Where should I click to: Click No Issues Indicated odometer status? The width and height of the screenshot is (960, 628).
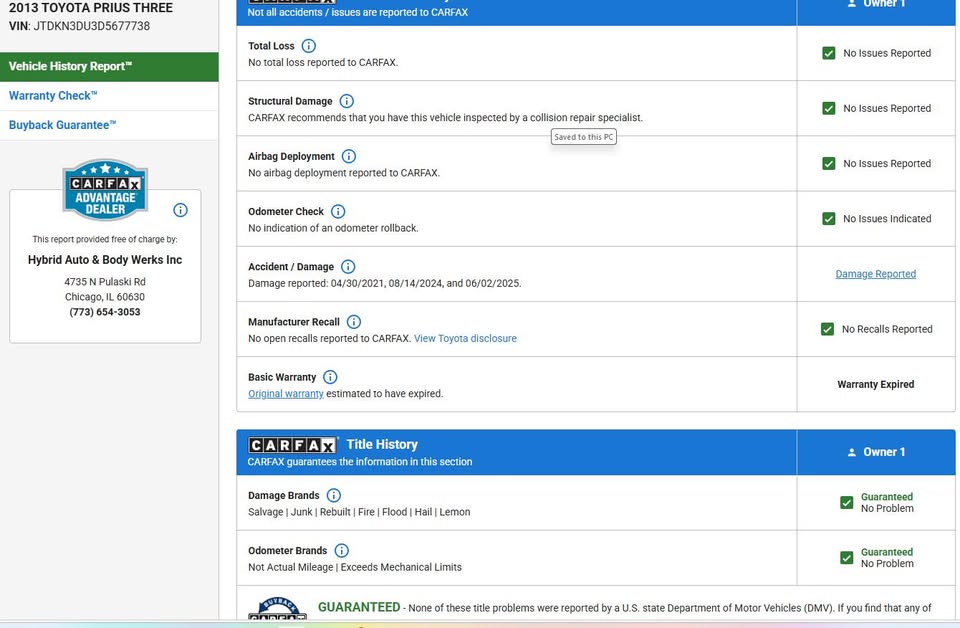tap(887, 219)
